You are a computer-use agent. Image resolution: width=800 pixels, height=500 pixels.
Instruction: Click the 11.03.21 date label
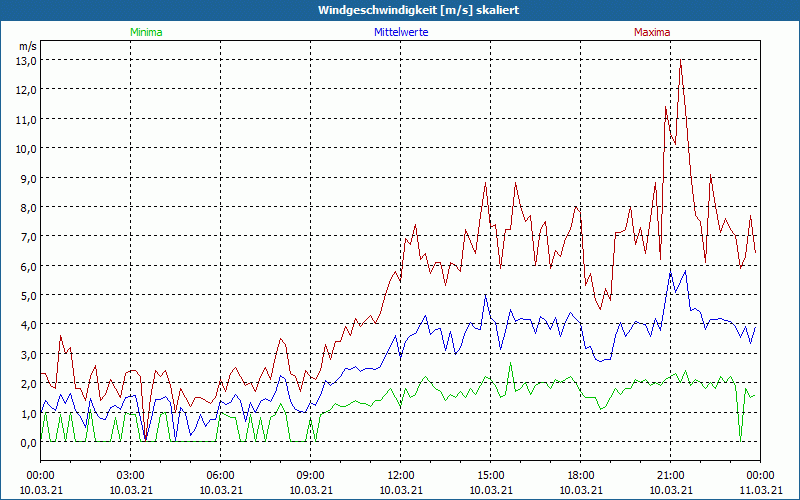click(760, 490)
